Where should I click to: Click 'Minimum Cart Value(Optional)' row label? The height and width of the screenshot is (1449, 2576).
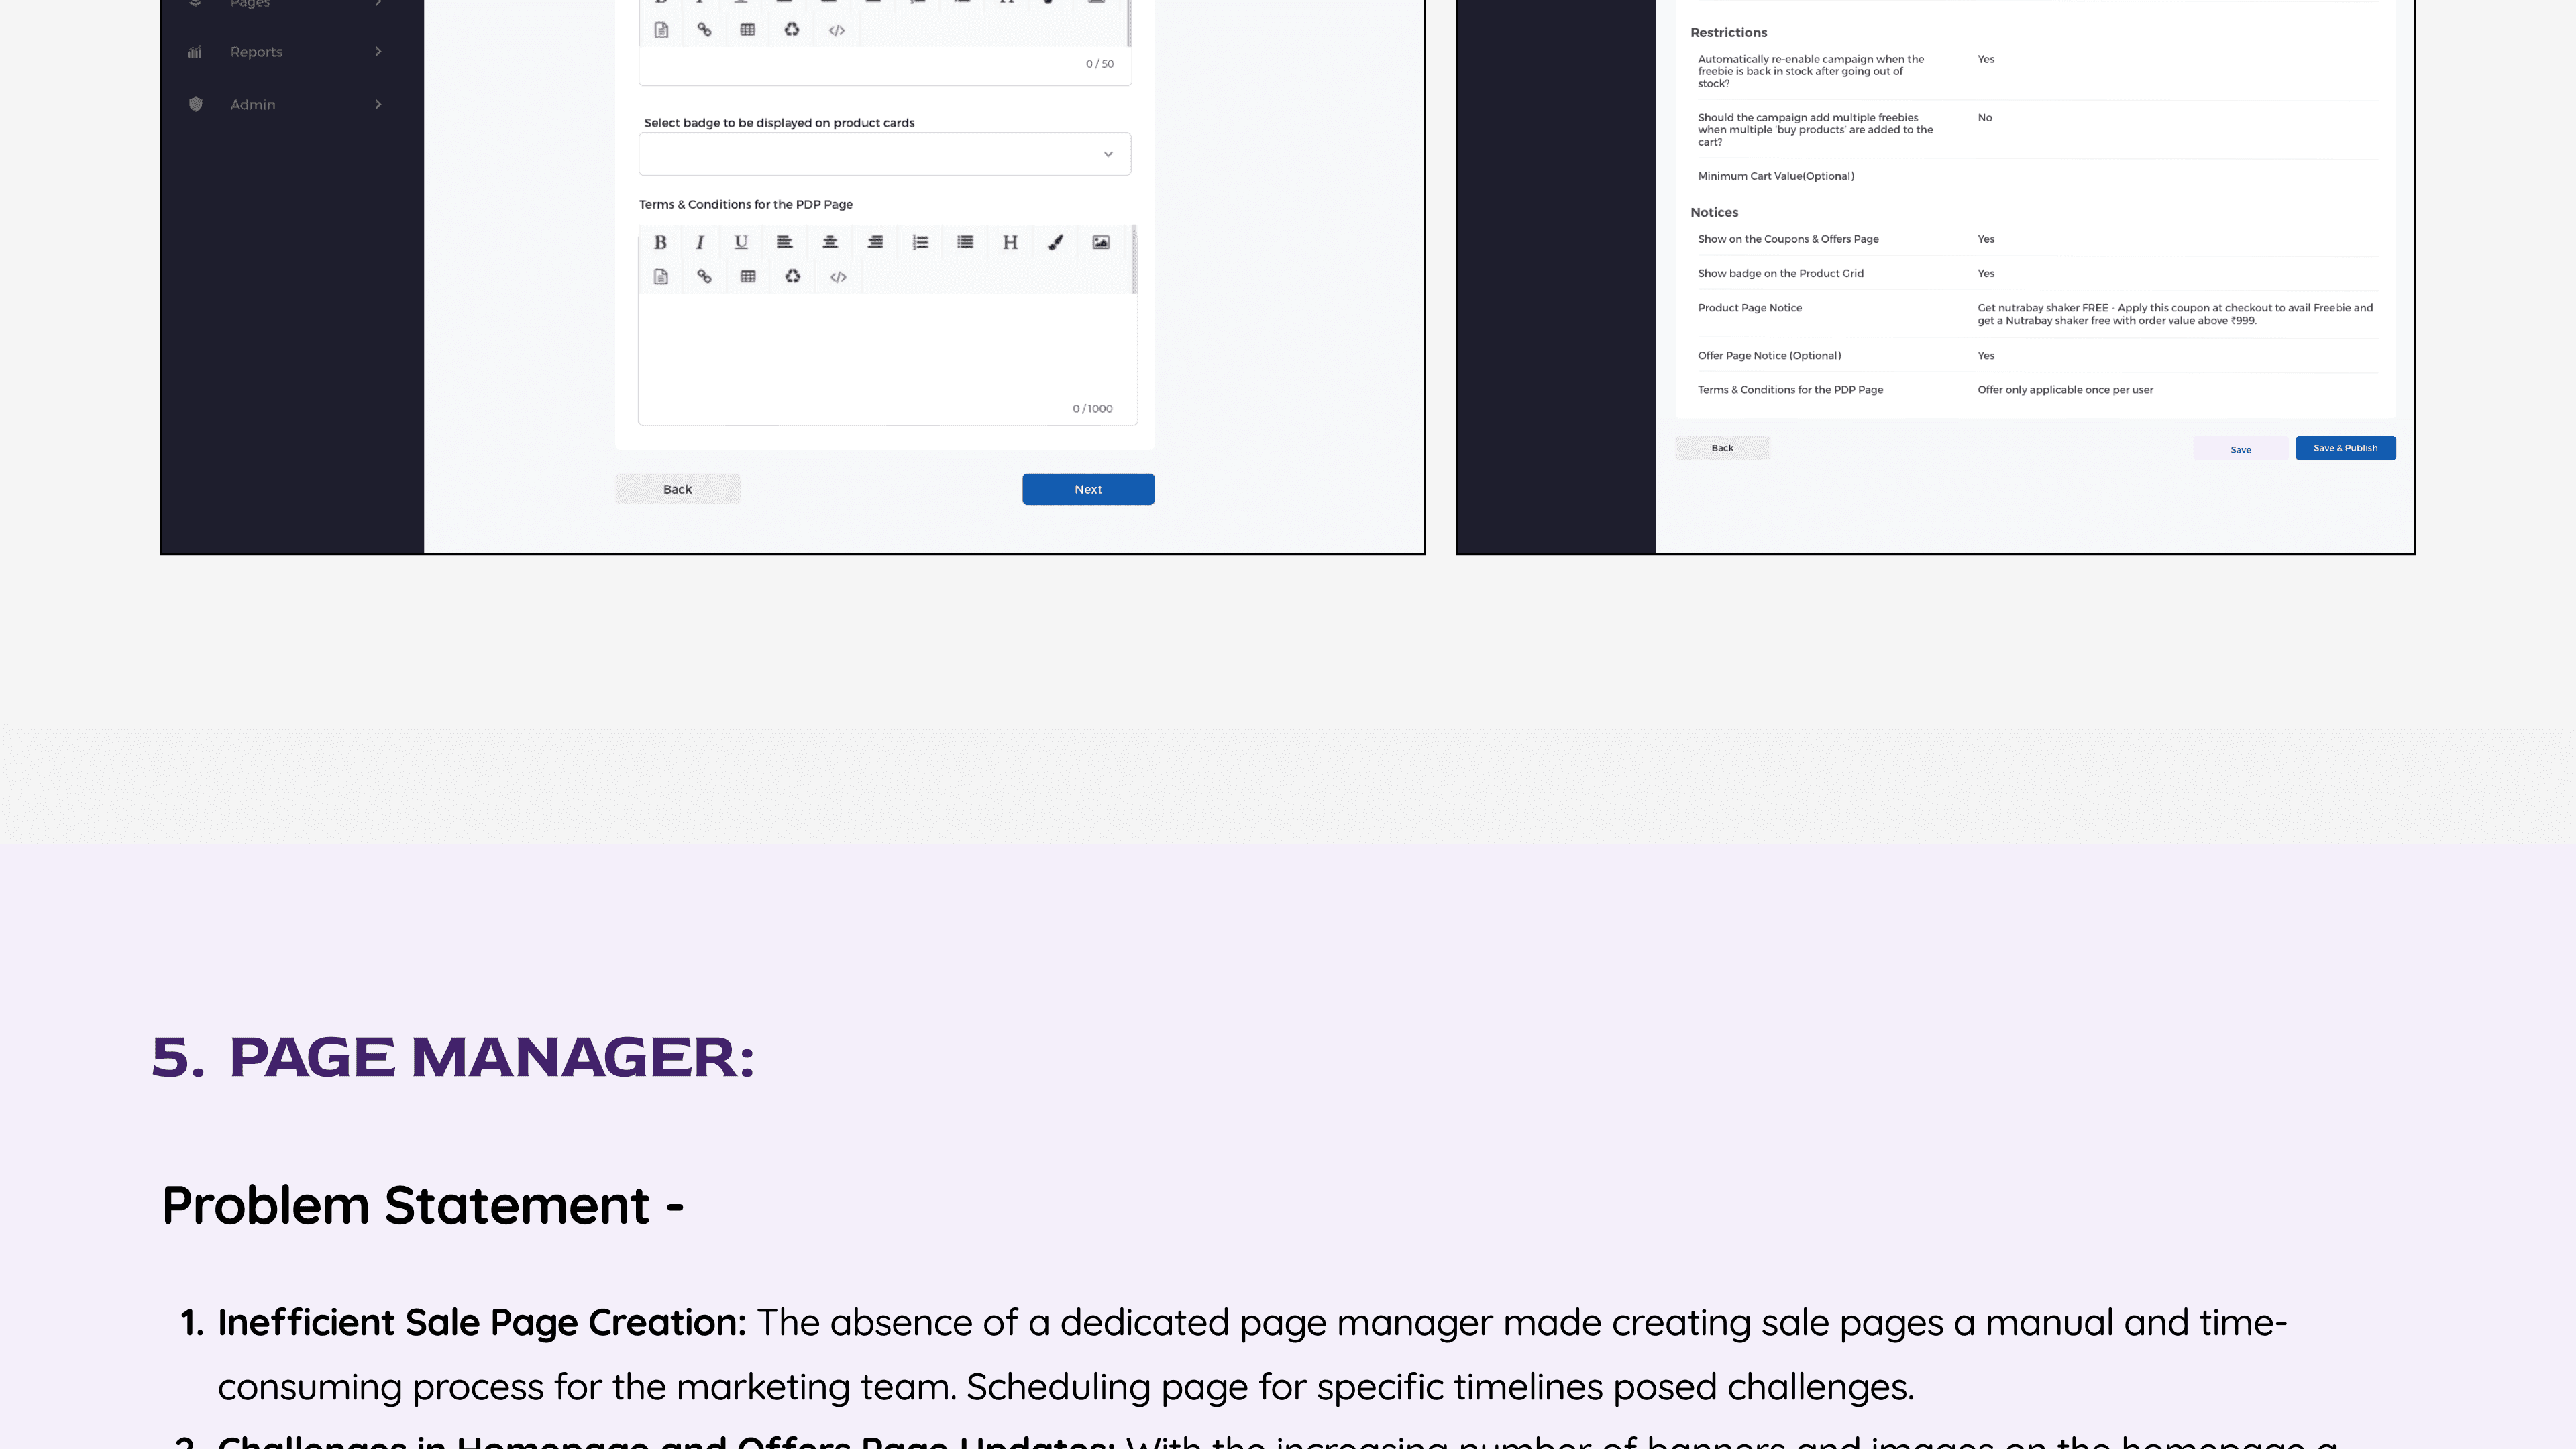pos(1776,176)
